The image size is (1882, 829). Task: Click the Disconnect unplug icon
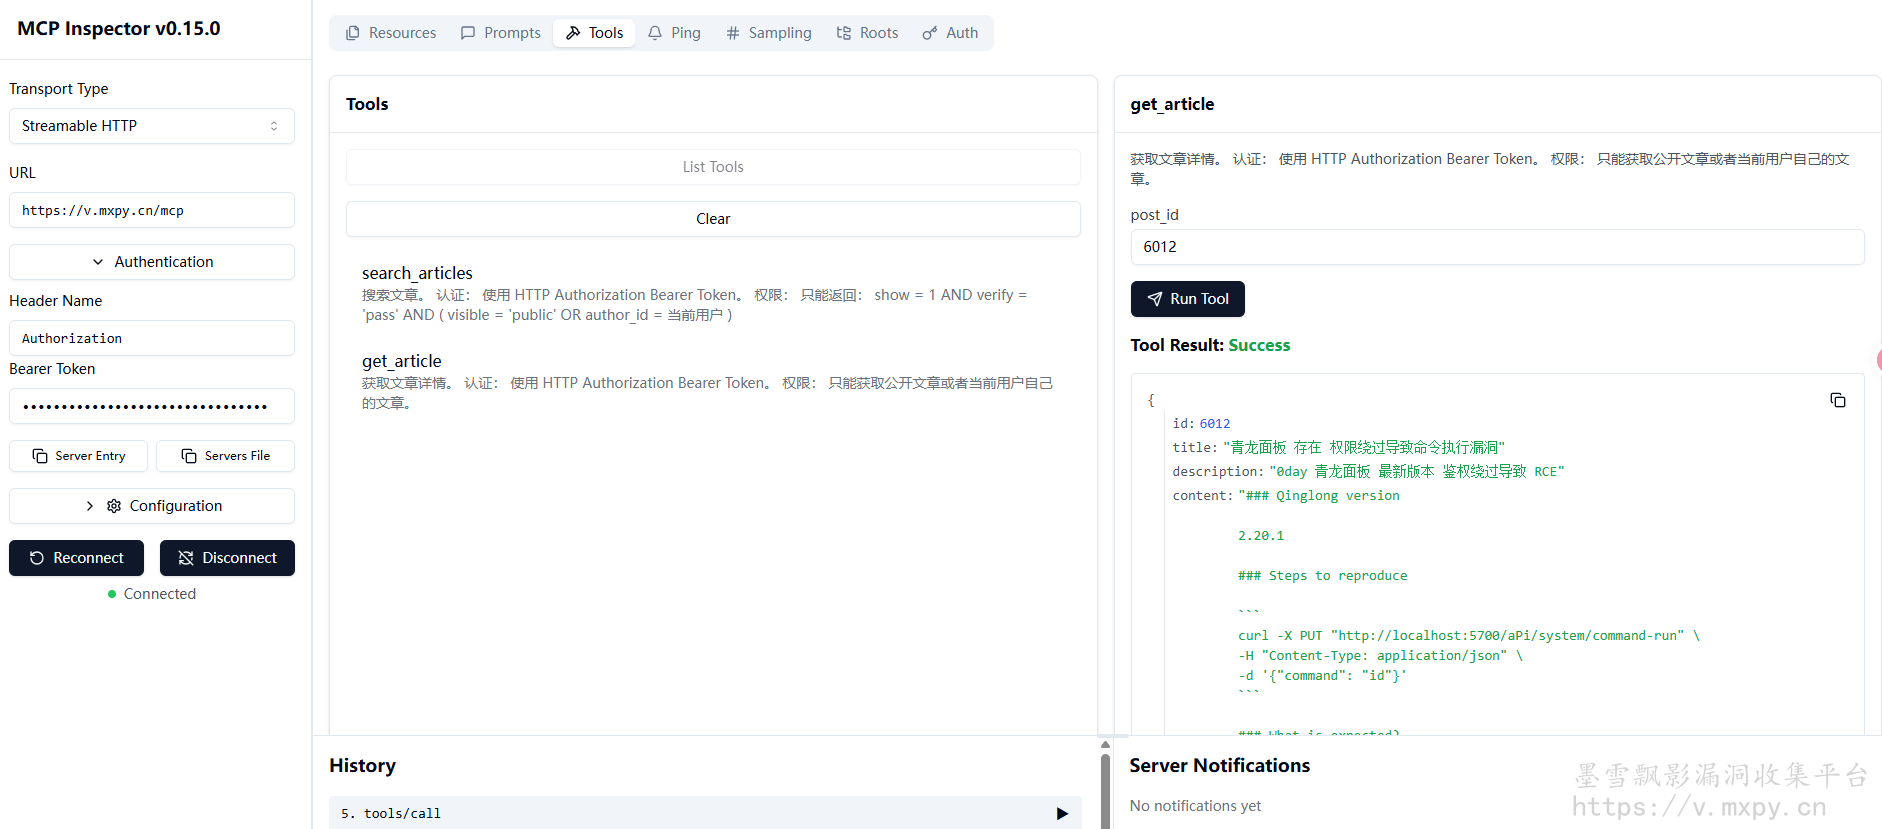(186, 558)
